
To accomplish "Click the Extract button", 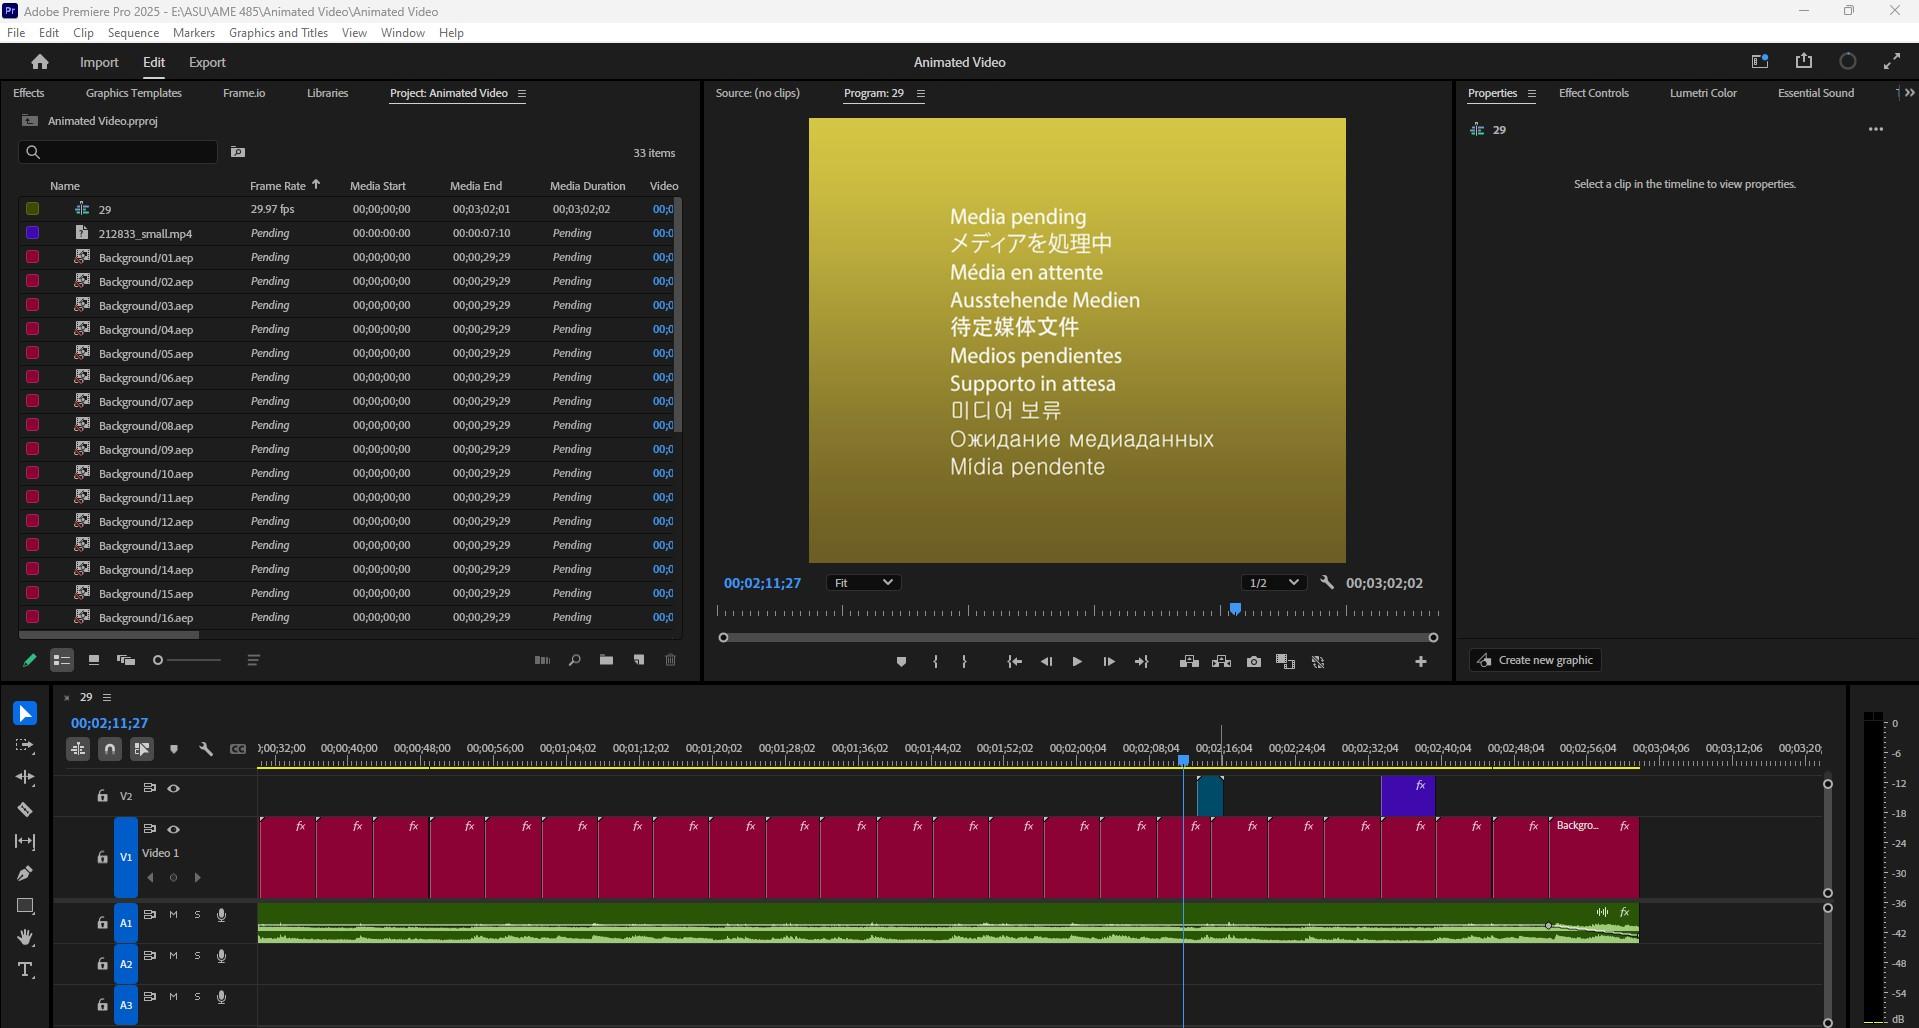I will (1221, 662).
